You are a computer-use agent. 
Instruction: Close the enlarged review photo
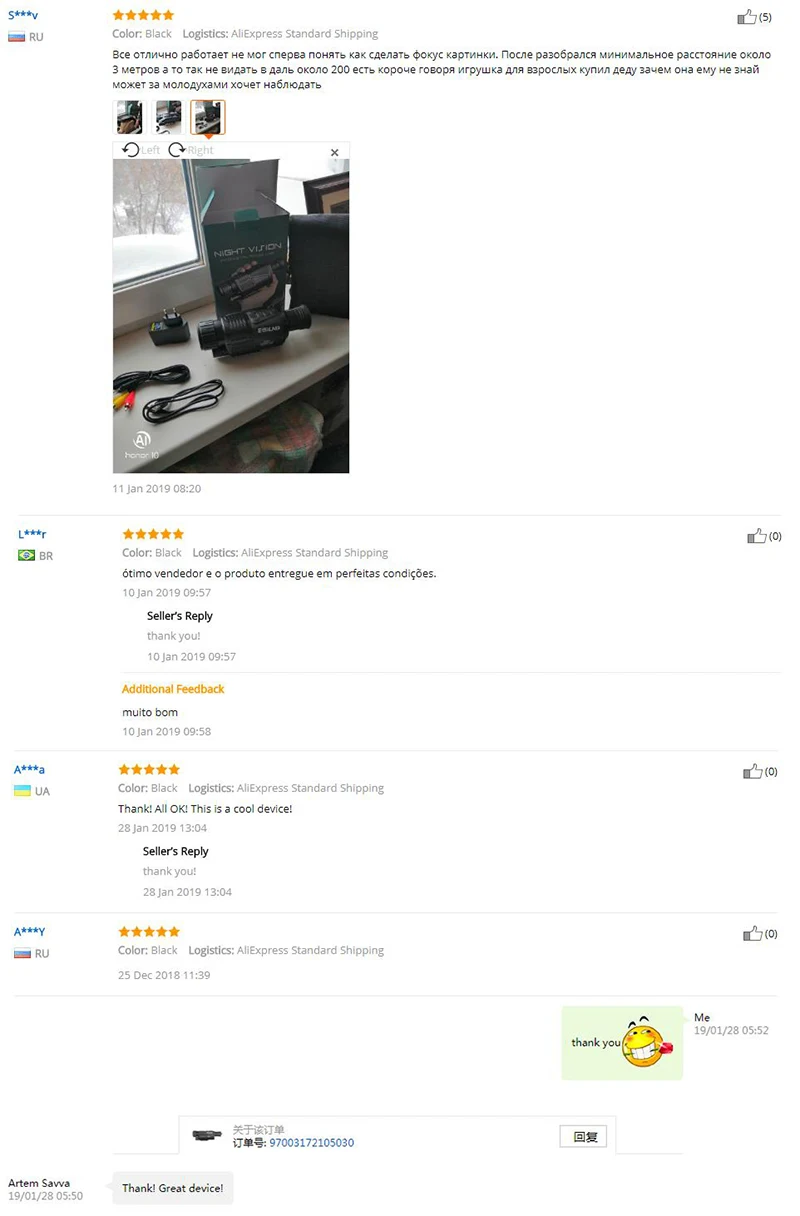[x=335, y=152]
